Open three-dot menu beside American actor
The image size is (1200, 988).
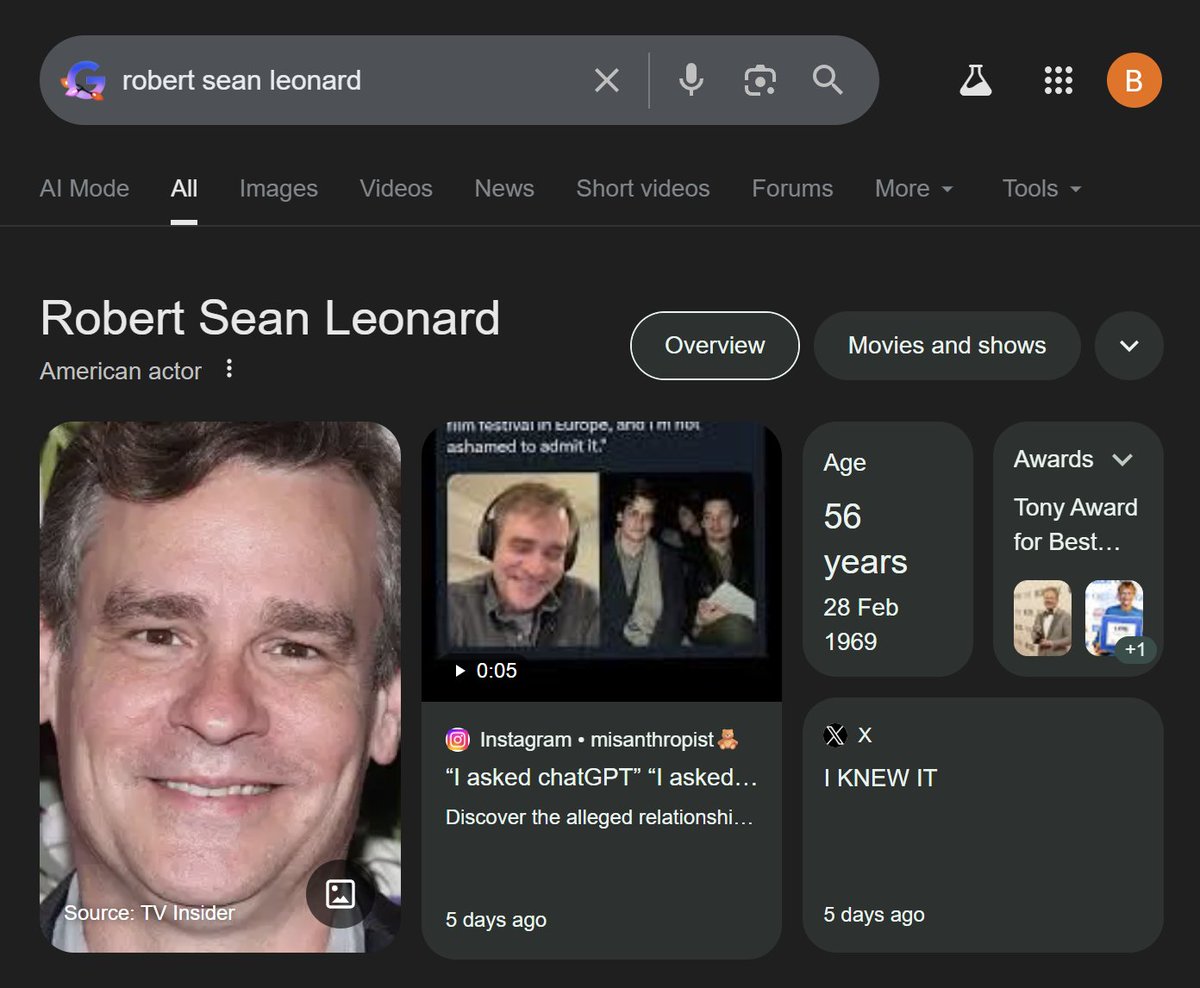point(229,369)
